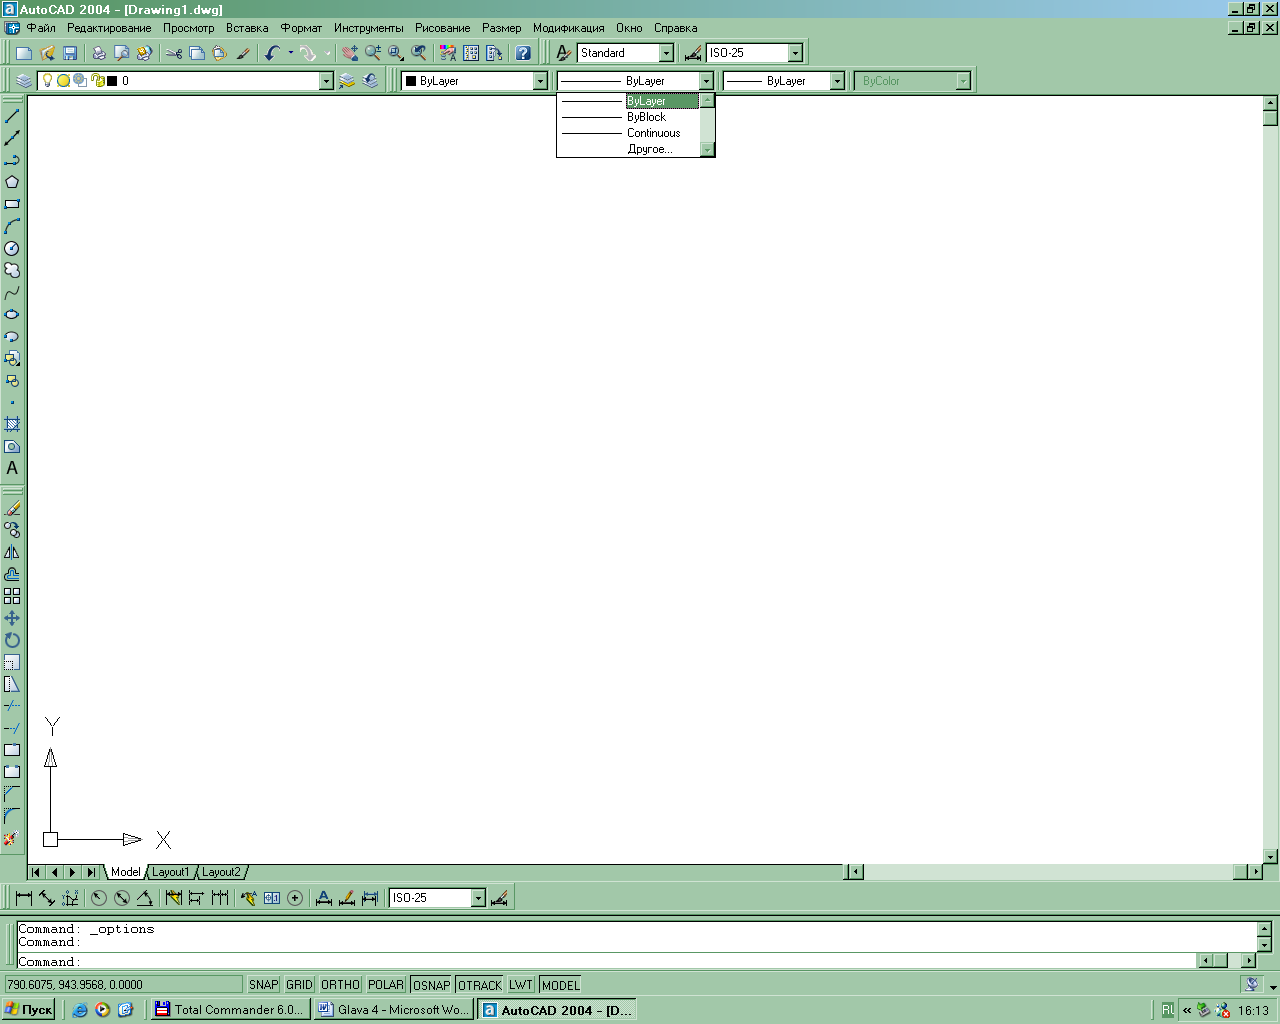
Task: Click the Layer Previous icon
Action: click(370, 81)
